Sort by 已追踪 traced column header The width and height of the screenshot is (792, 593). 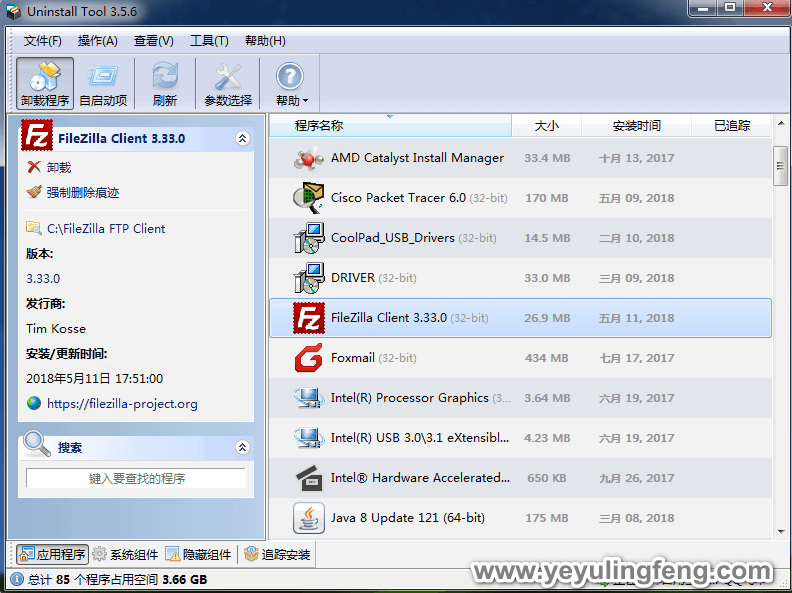(731, 125)
